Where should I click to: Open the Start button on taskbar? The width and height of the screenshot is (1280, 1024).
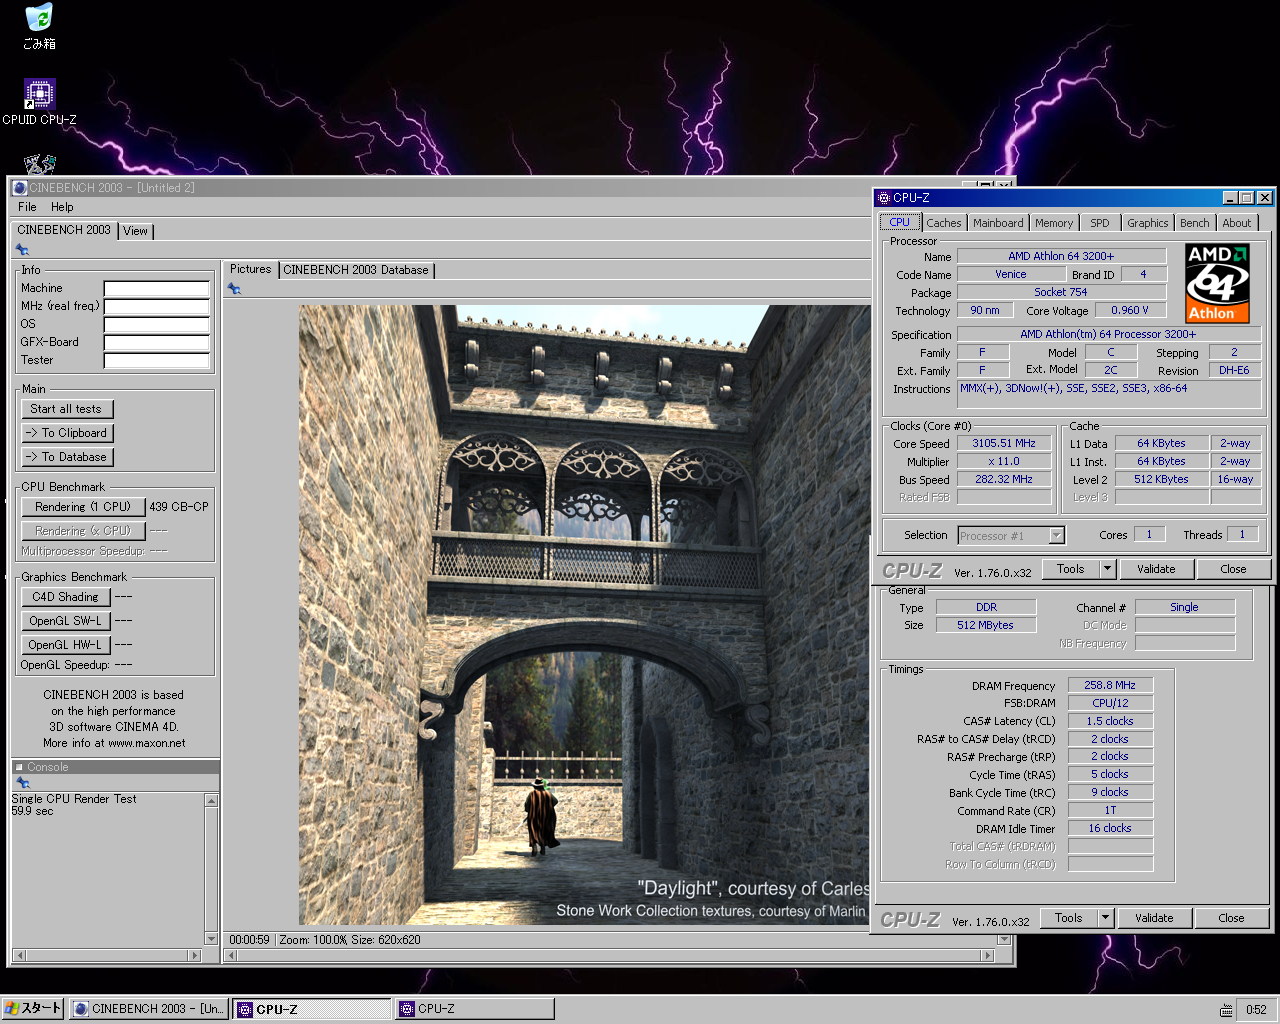coord(33,1009)
